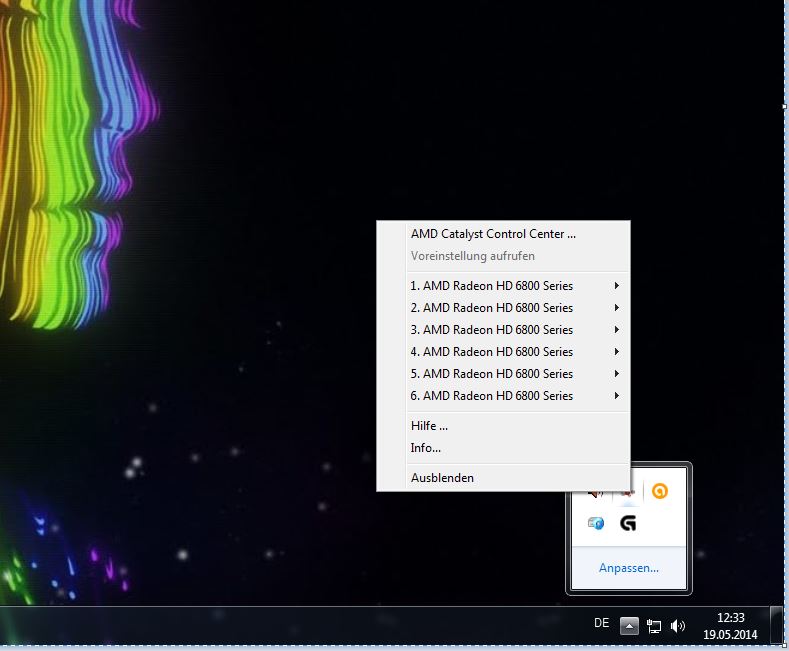Expand submenu for 1. AMD Radeon HD 6800 Series
The width and height of the screenshot is (789, 651).
pyautogui.click(x=503, y=286)
